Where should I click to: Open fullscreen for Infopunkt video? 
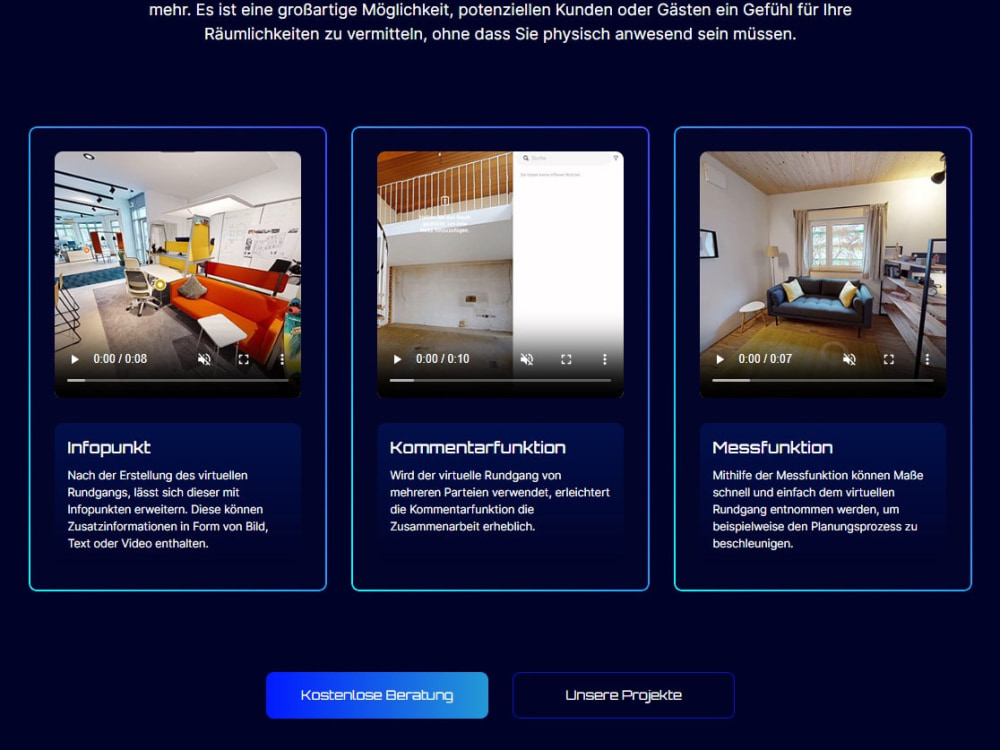(244, 359)
